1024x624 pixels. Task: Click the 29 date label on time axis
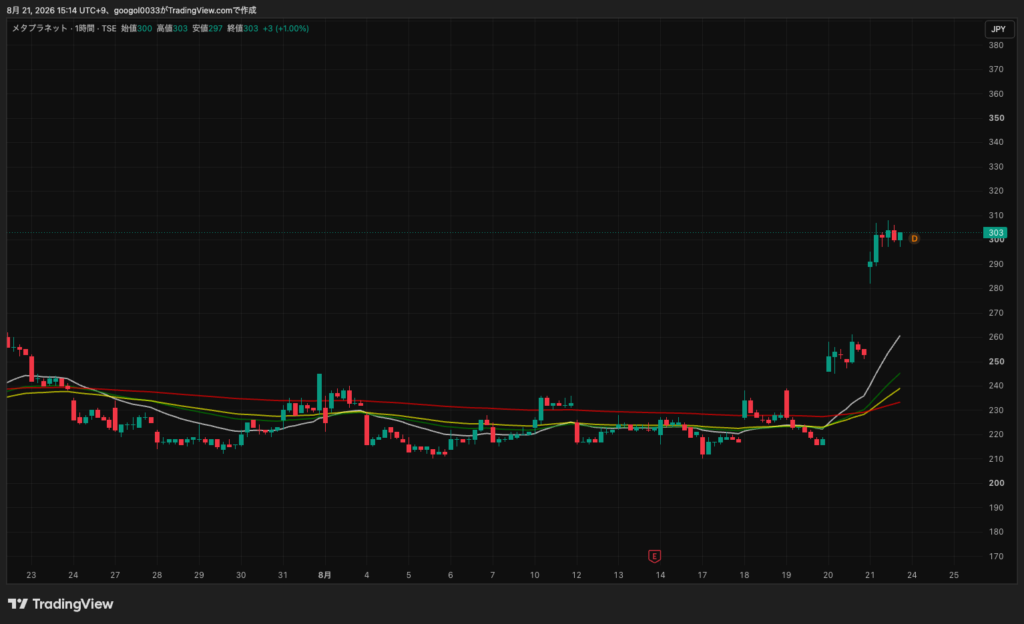[199, 575]
